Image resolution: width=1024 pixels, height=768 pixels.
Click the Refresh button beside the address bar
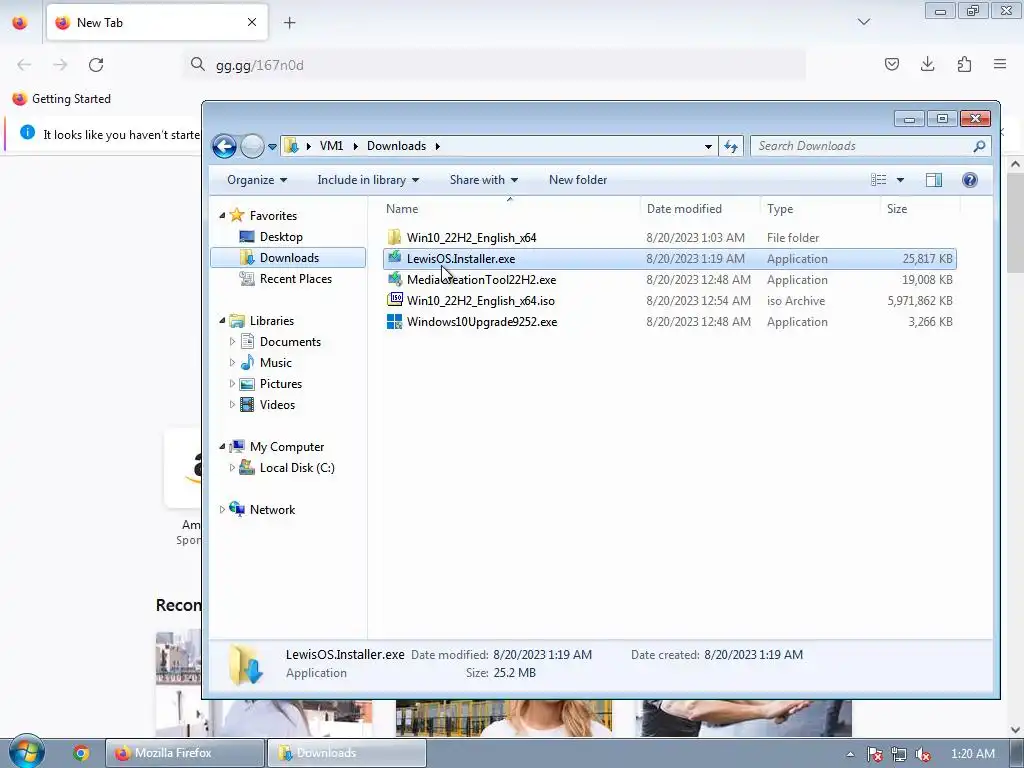click(730, 146)
